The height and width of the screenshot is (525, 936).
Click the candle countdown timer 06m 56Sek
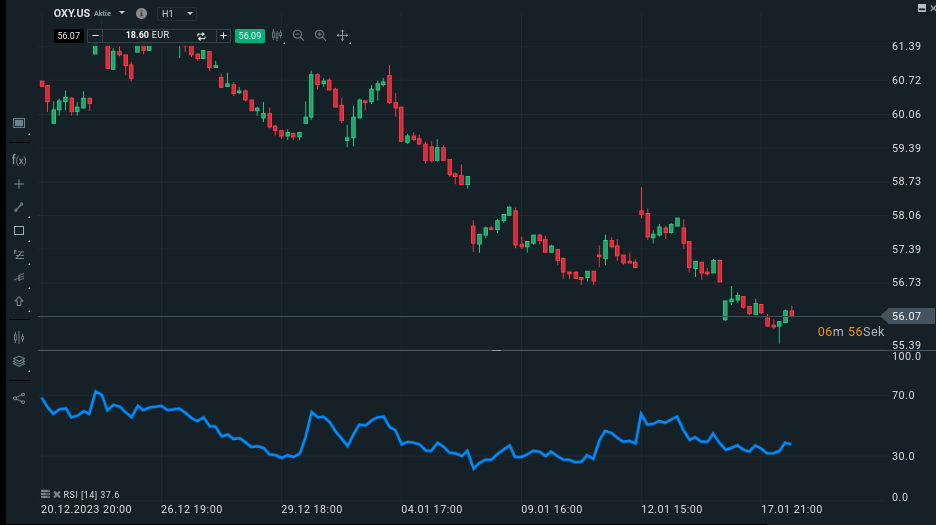point(851,331)
